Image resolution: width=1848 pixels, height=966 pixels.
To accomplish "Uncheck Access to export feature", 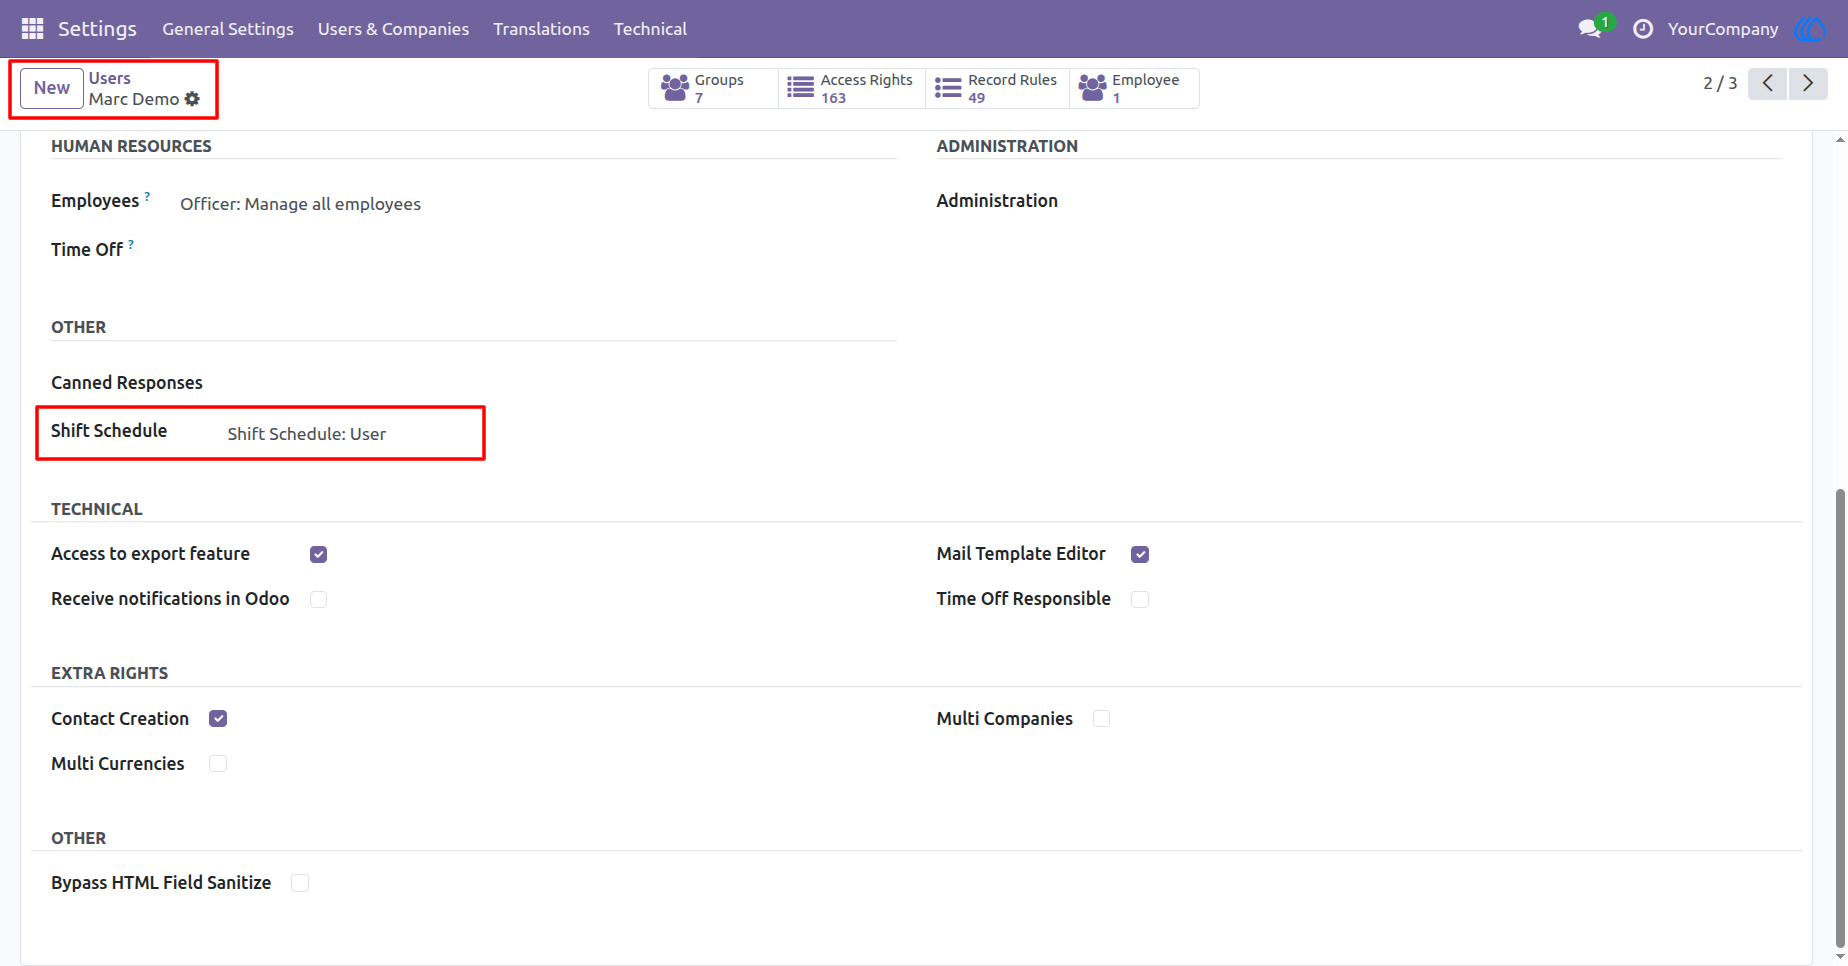I will (x=318, y=554).
